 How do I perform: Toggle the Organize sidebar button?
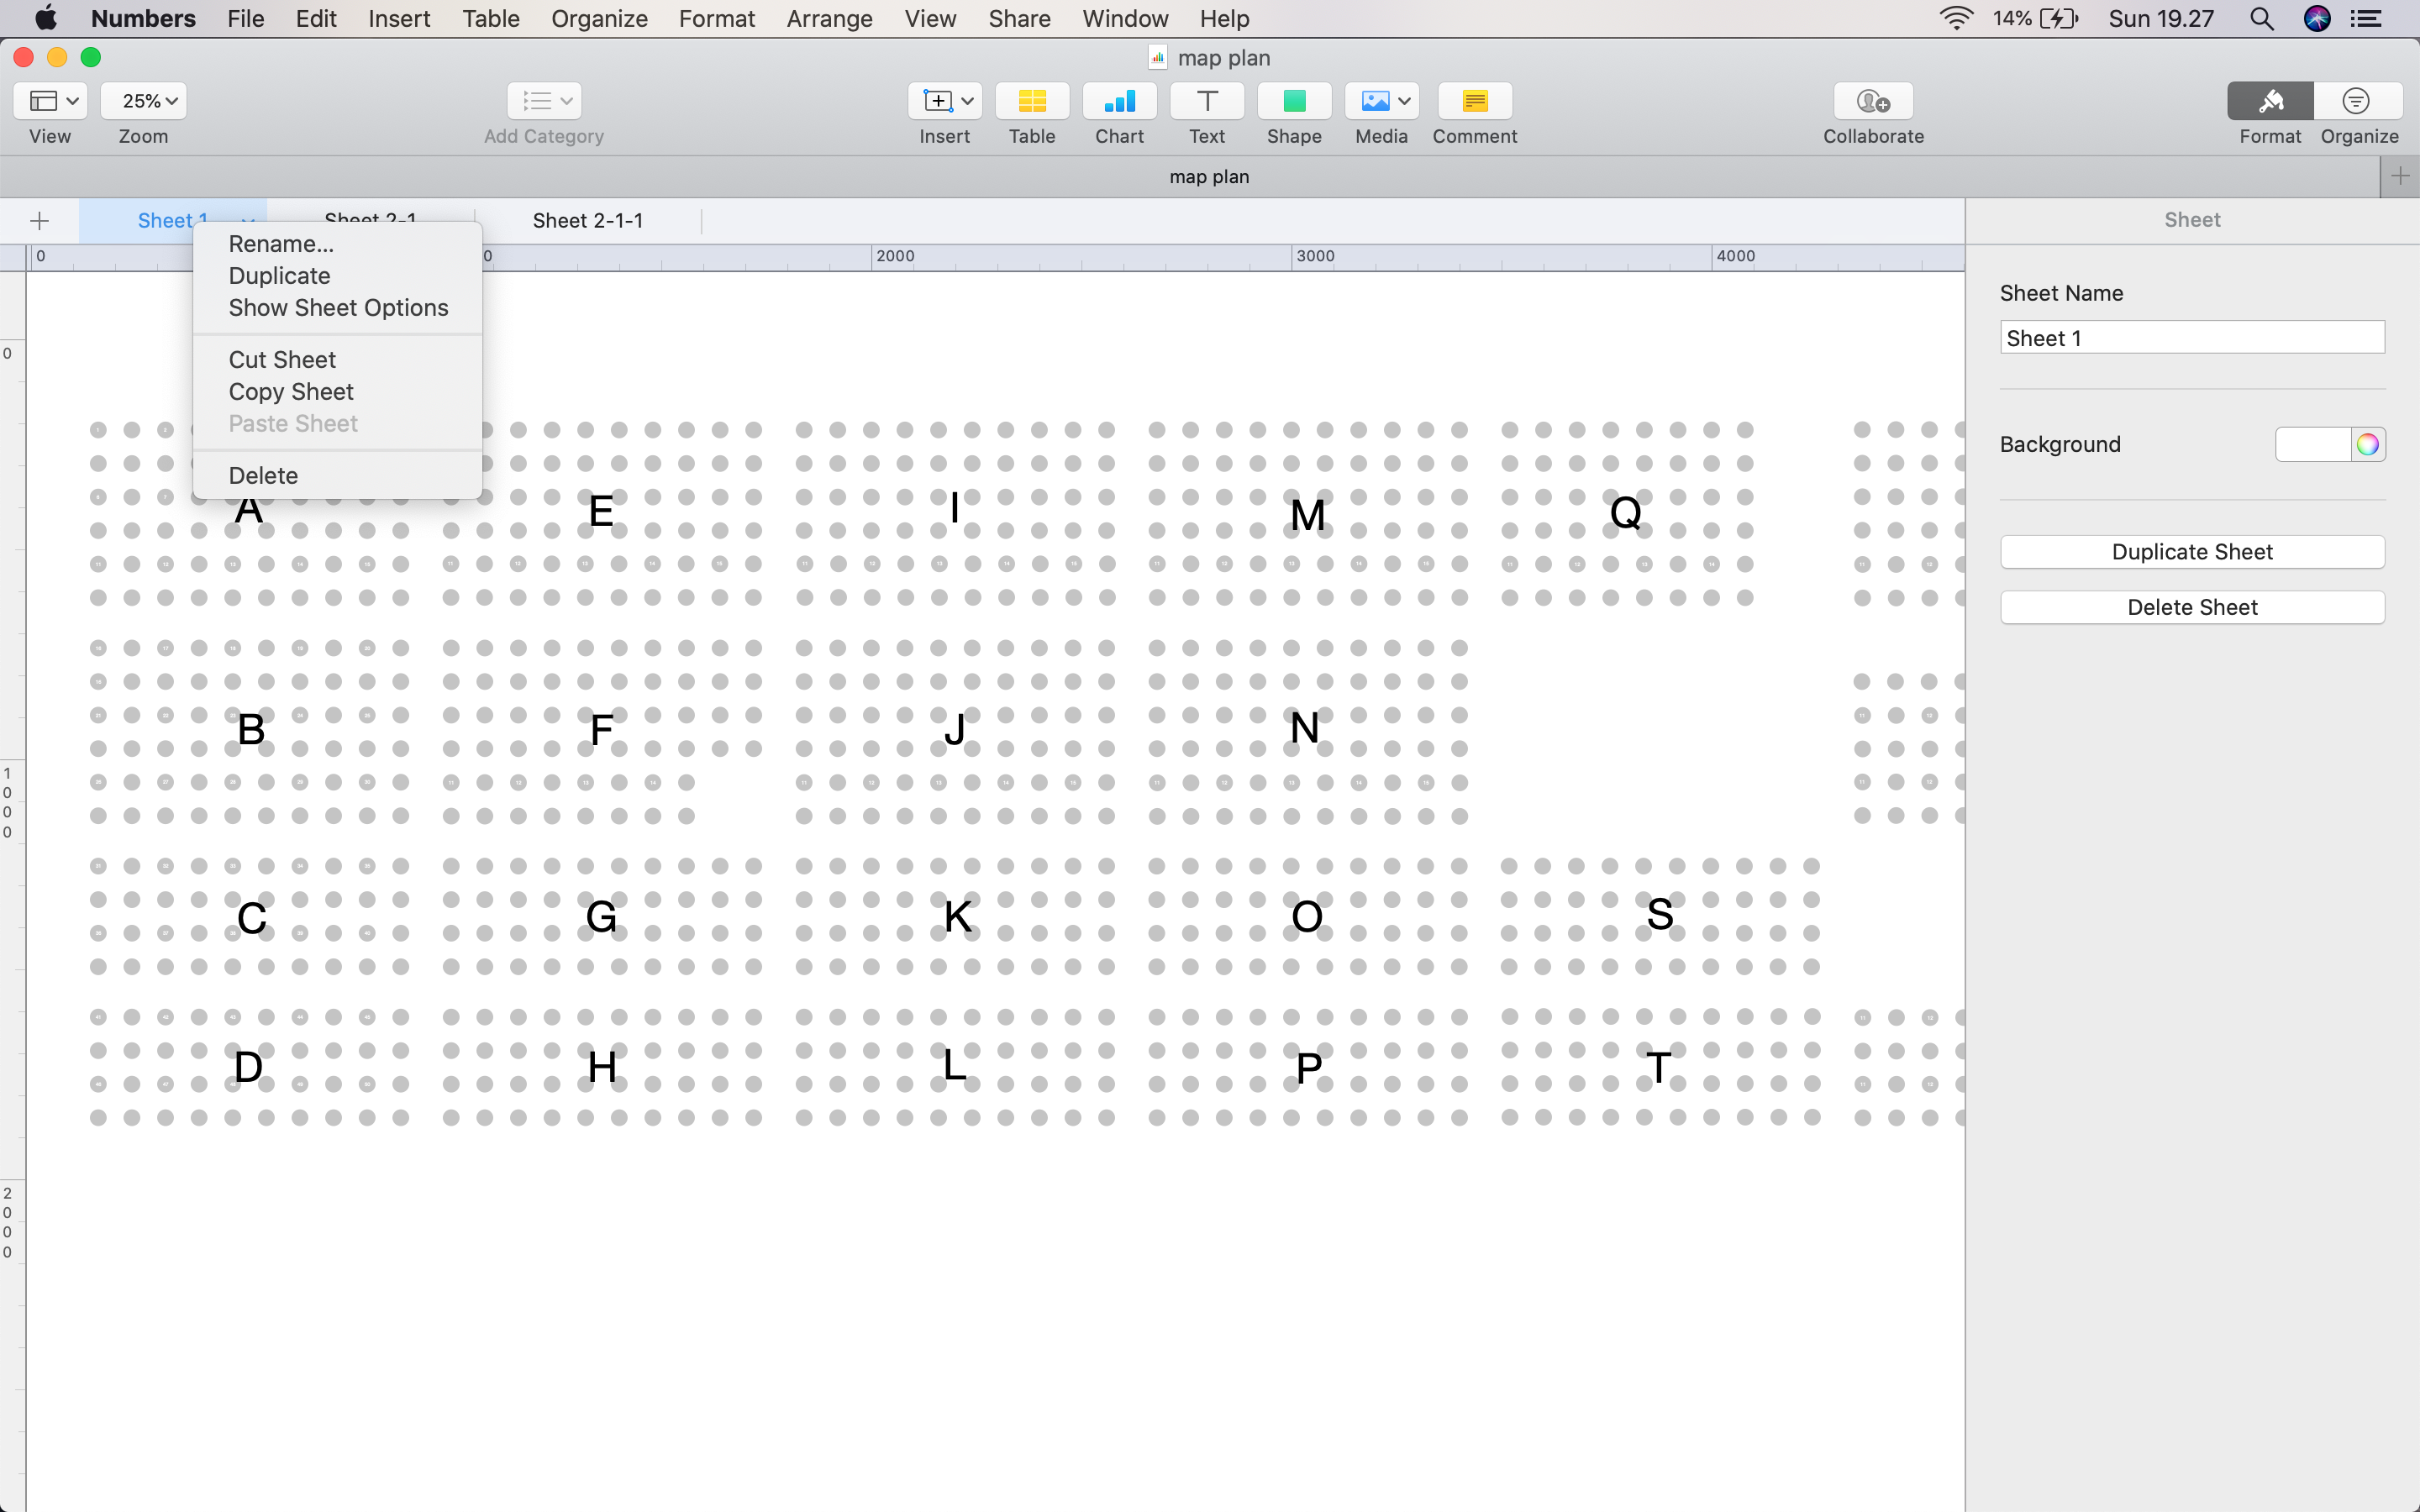pyautogui.click(x=2357, y=101)
